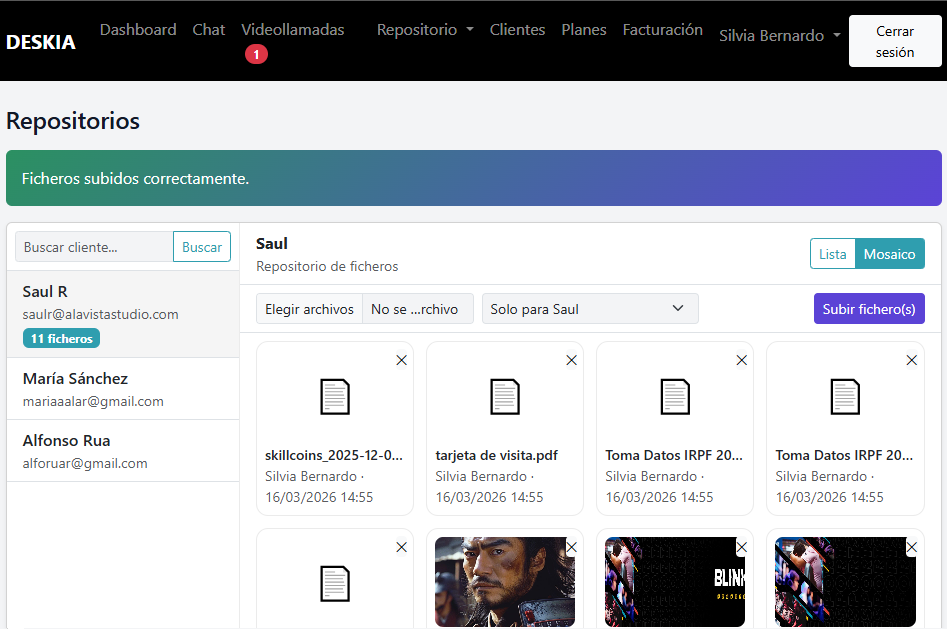Click the samurai portrait thumbnail
947x629 pixels.
point(504,582)
